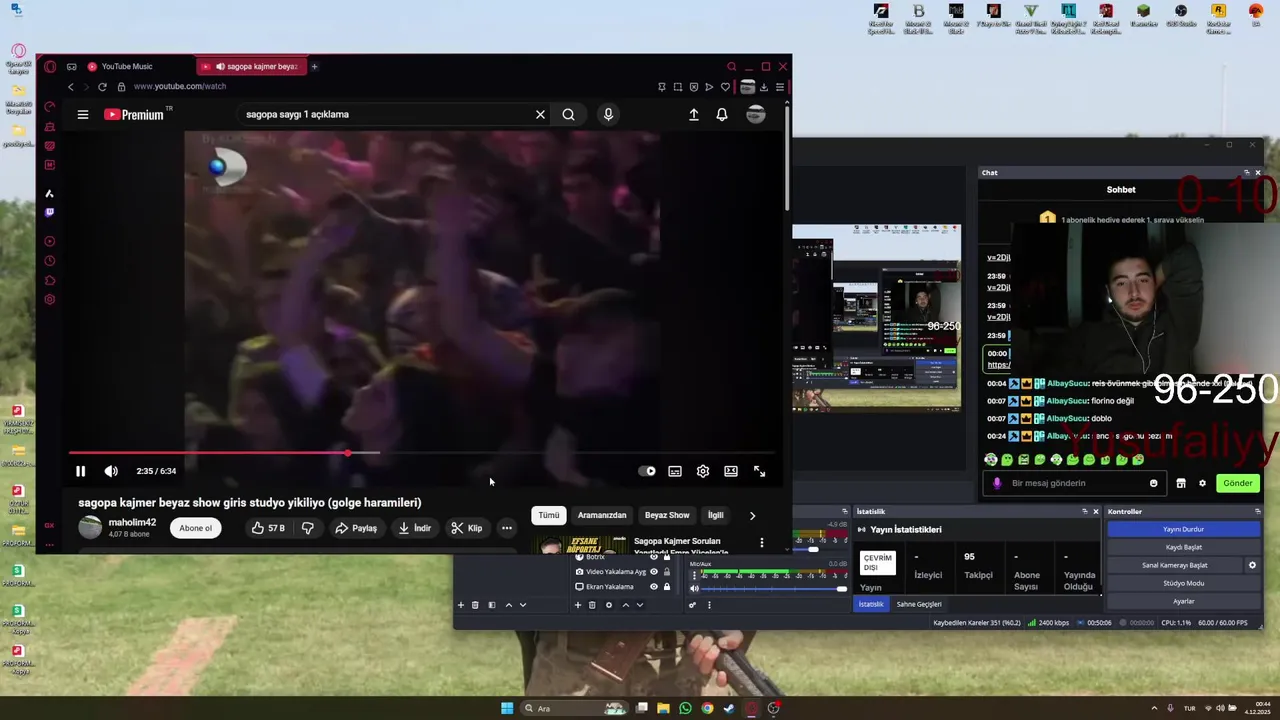Send the chat message with Gönder
Viewport: 1280px width, 720px height.
click(1238, 483)
